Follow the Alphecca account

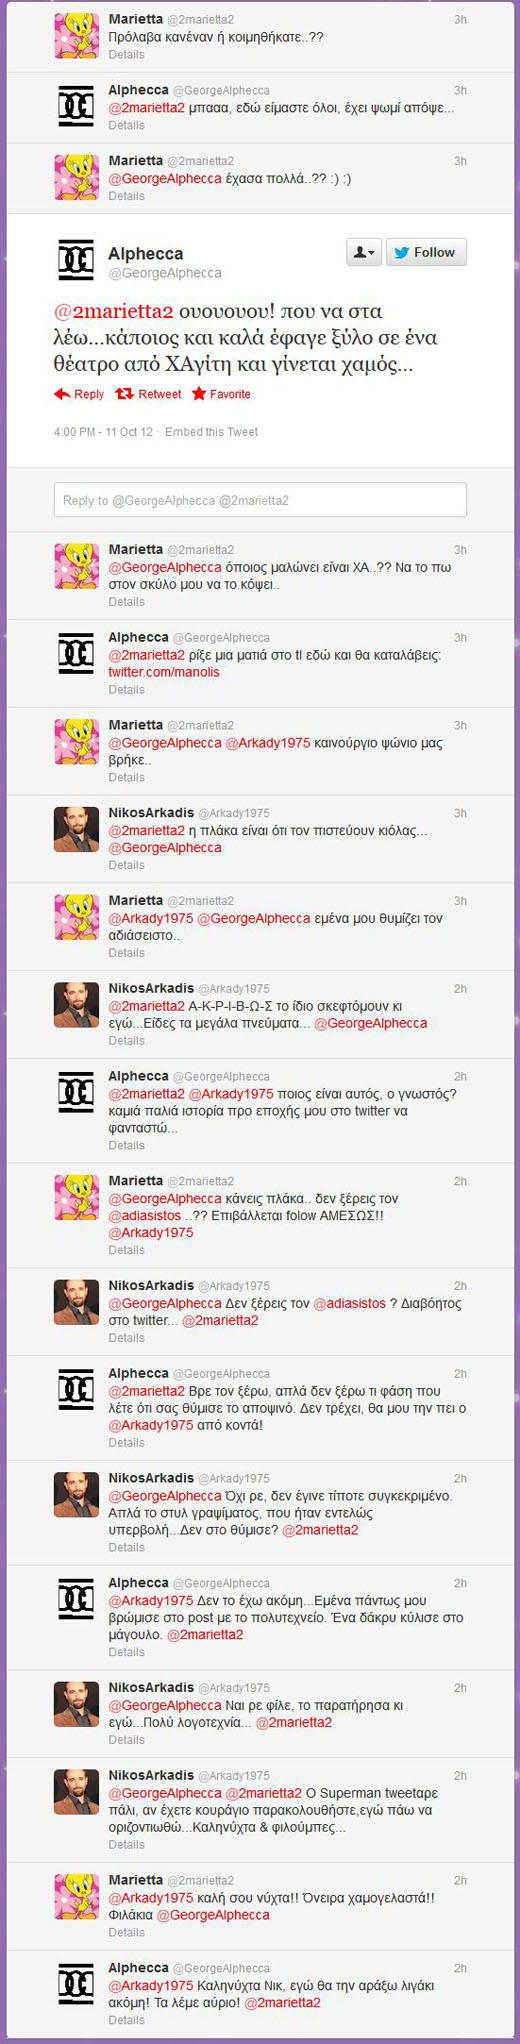[427, 252]
